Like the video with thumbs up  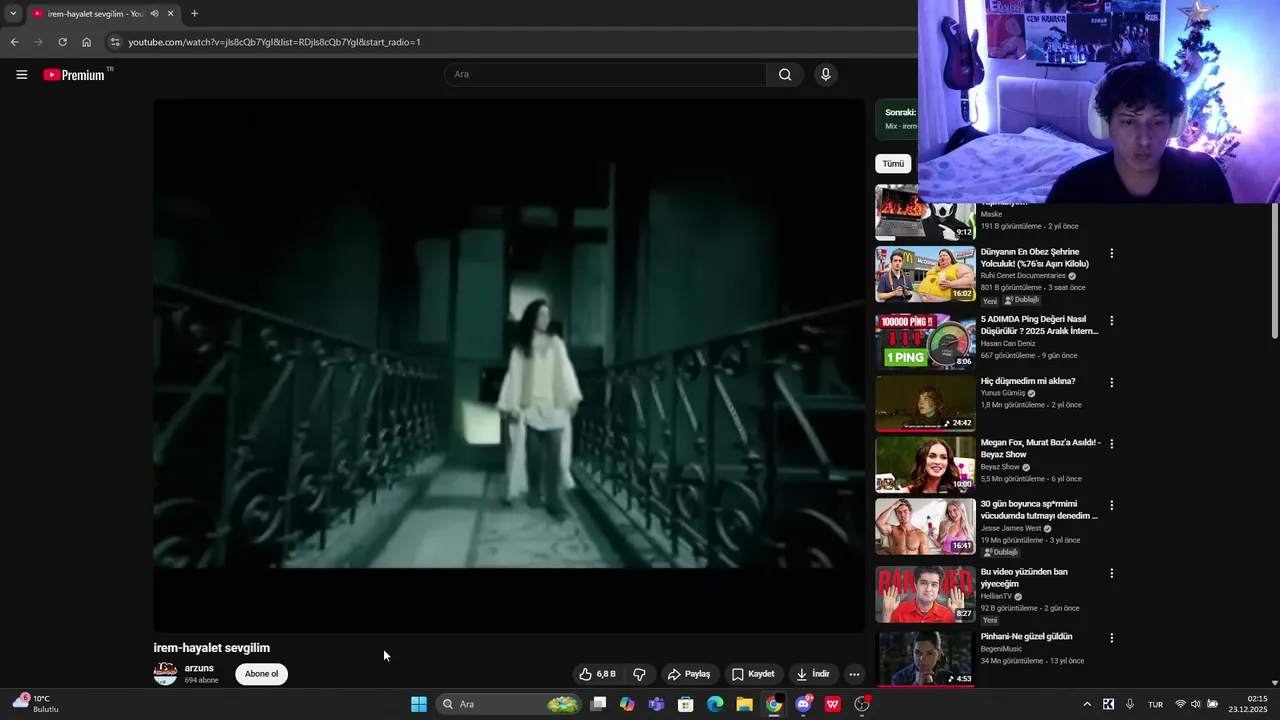[x=598, y=674]
